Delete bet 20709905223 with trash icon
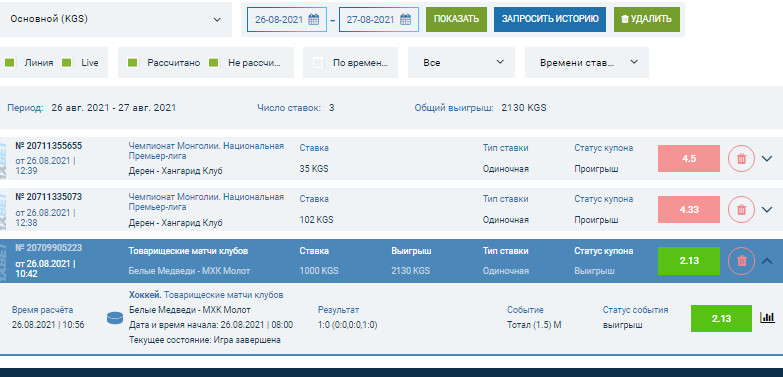 tap(742, 261)
